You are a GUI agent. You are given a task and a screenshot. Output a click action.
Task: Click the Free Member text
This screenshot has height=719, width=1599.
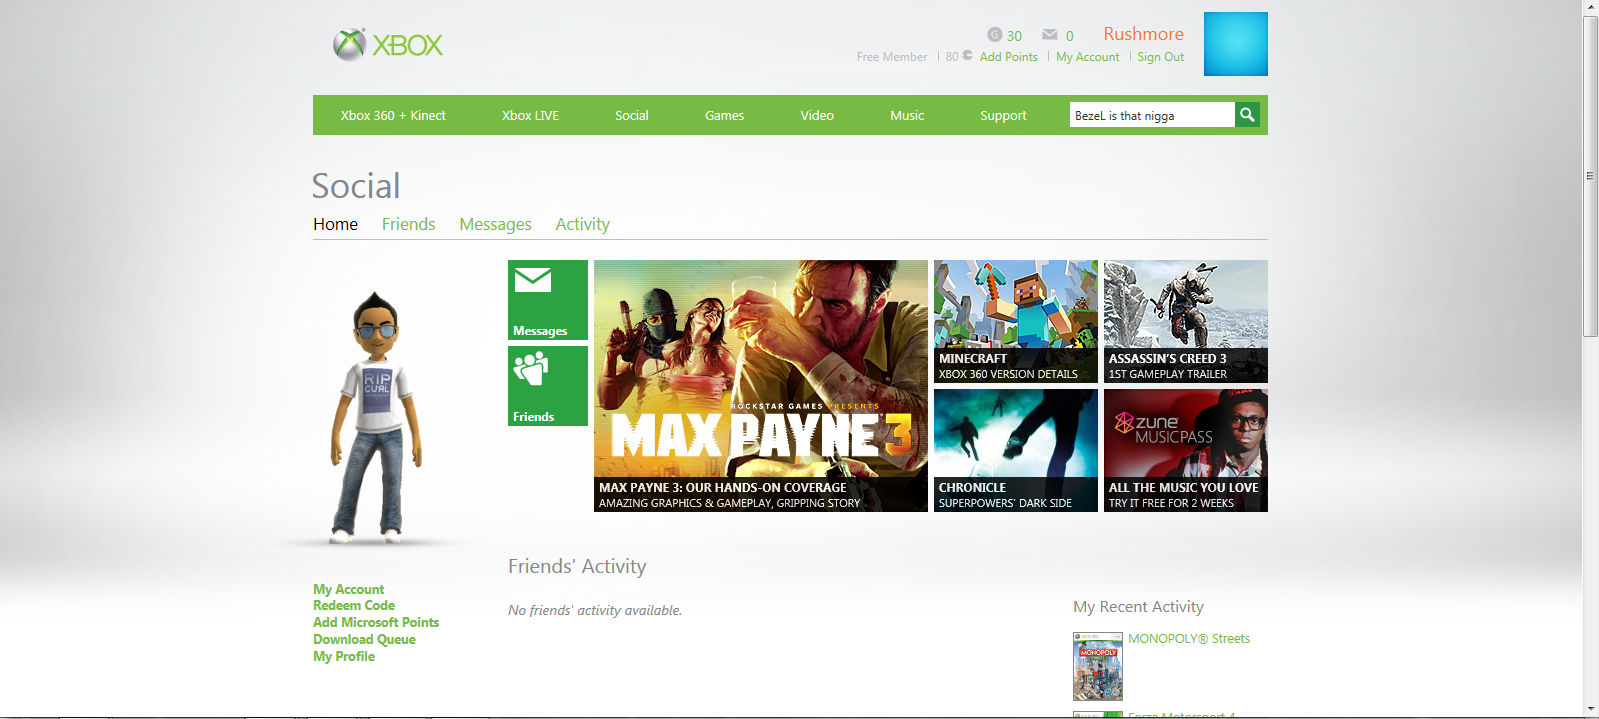point(891,57)
